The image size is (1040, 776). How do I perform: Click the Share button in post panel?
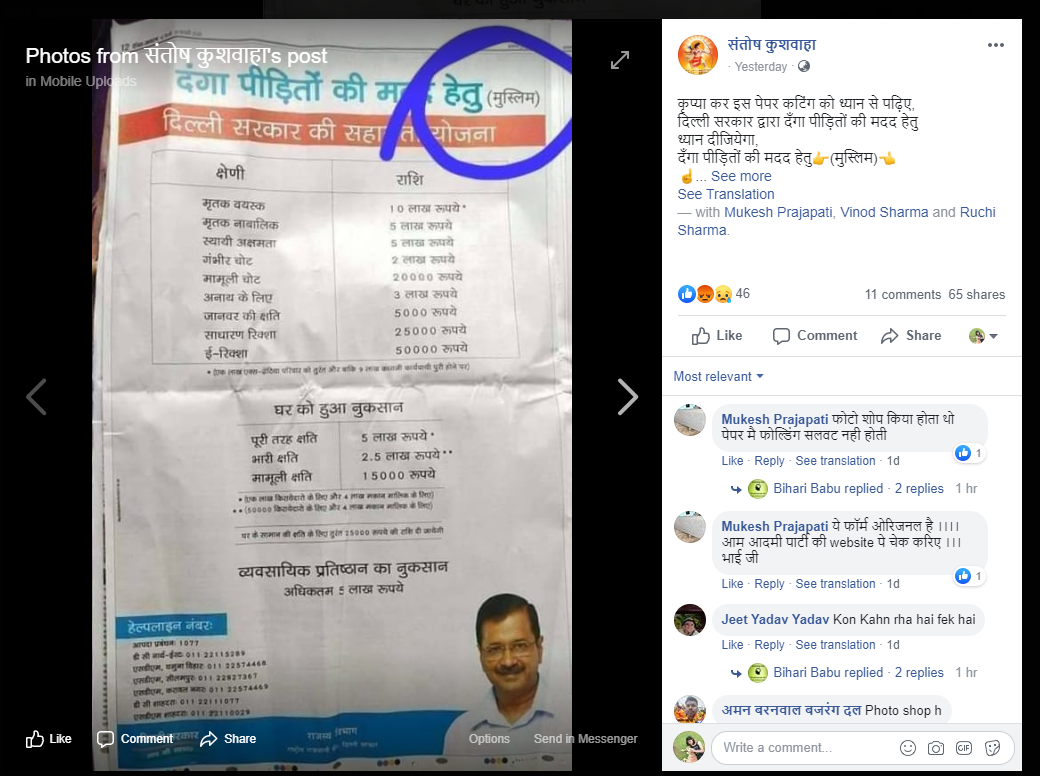(x=911, y=336)
